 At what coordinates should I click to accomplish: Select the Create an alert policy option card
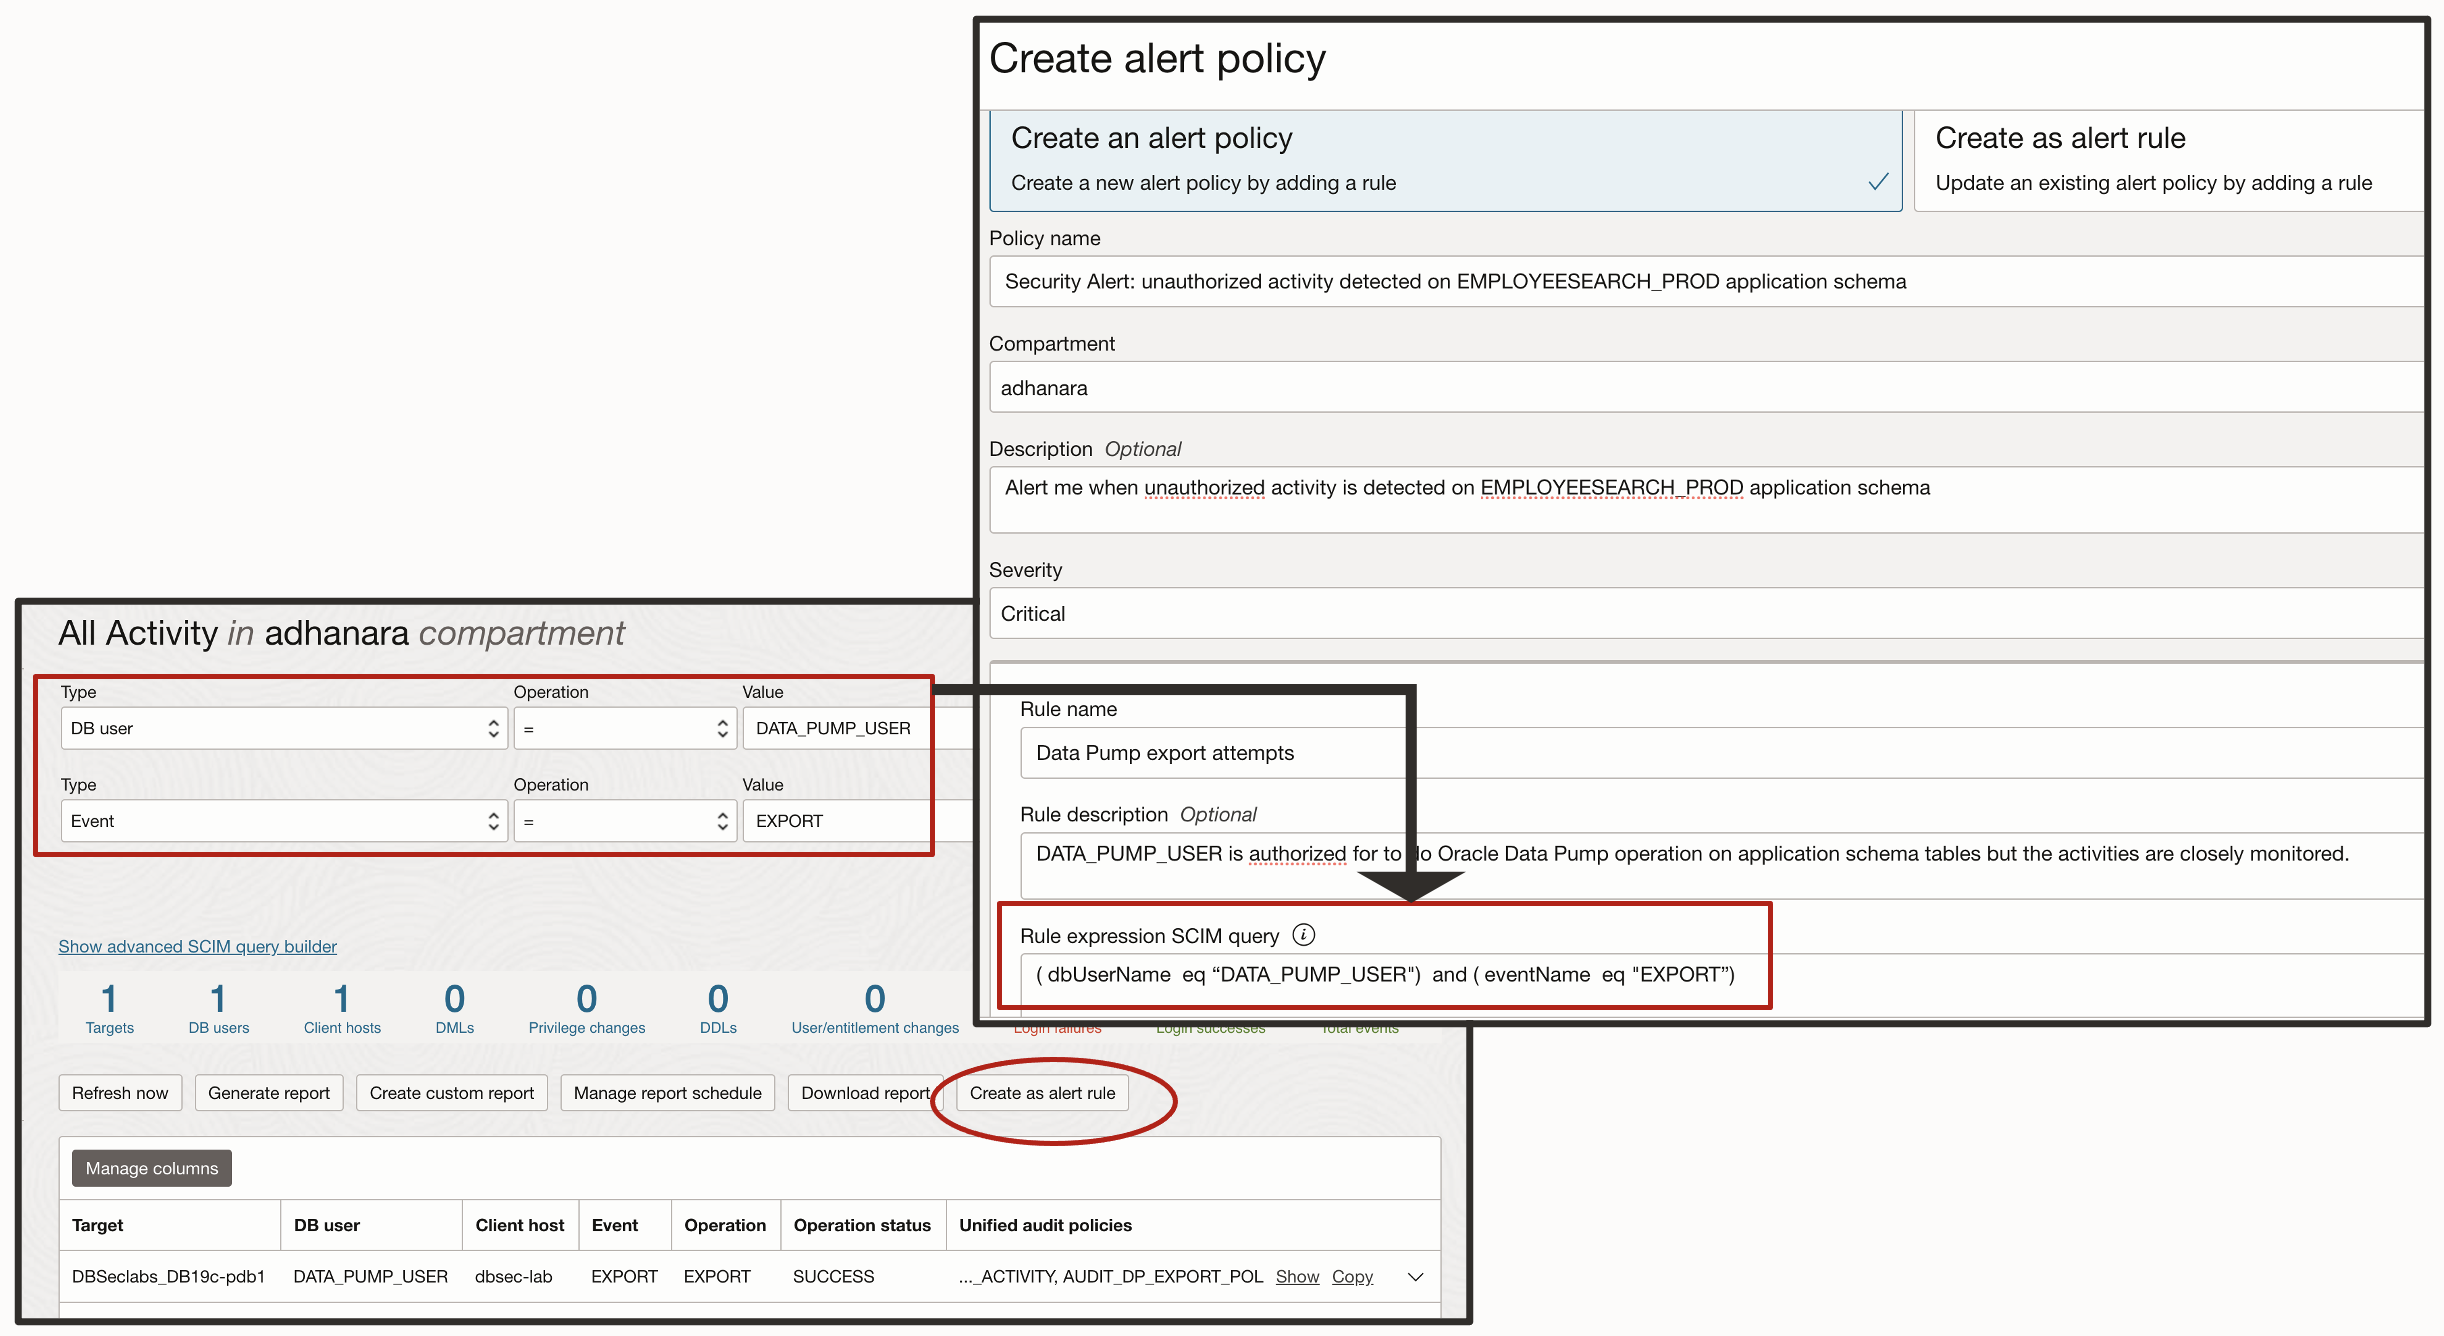point(1445,160)
